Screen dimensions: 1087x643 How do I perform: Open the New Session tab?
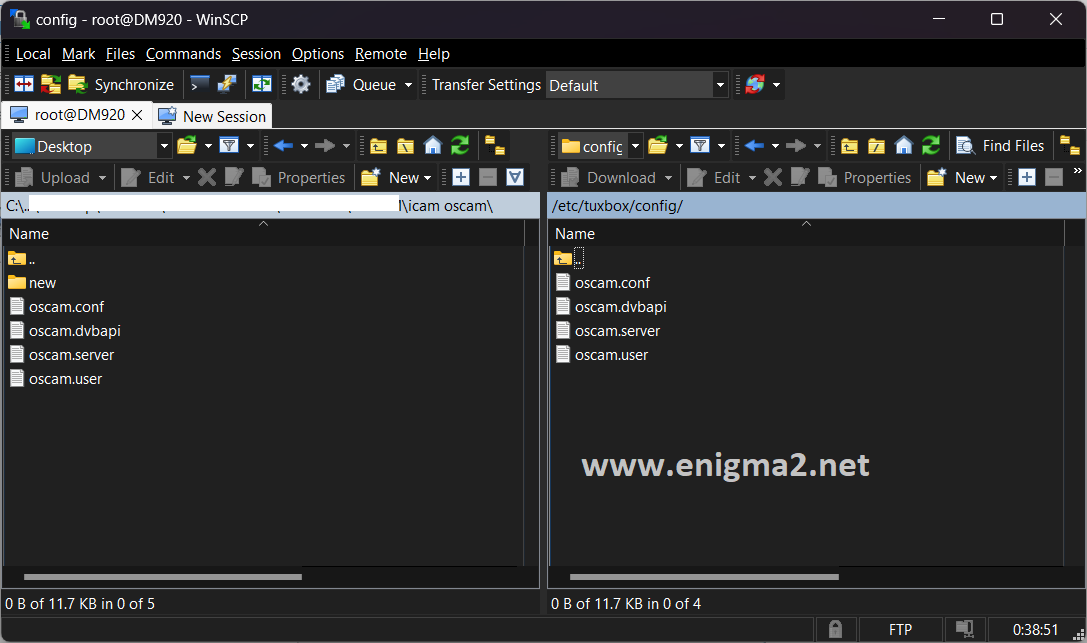pyautogui.click(x=213, y=116)
